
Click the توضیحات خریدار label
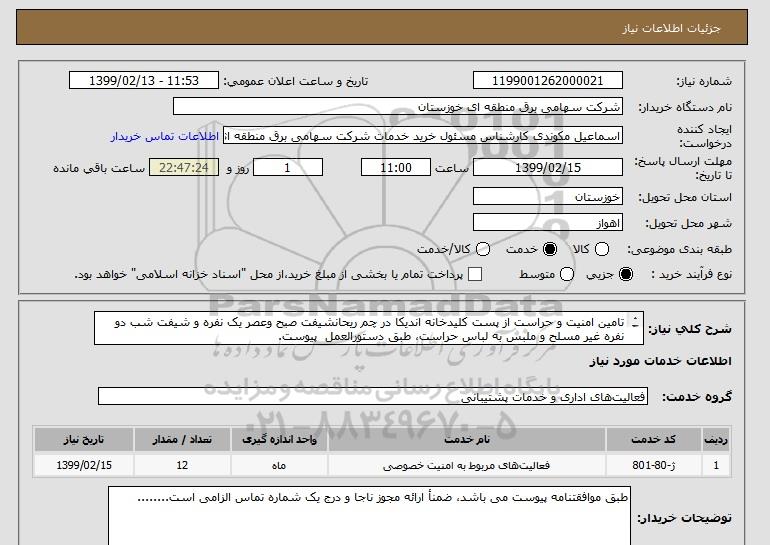pyautogui.click(x=685, y=518)
